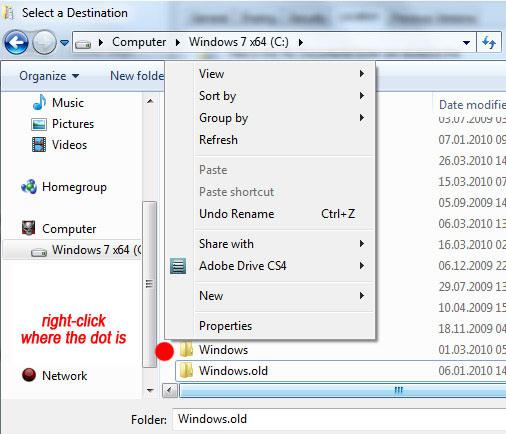Screen dimensions: 506x434
Task: Open the recent locations dropdown arrow
Action: [64, 43]
